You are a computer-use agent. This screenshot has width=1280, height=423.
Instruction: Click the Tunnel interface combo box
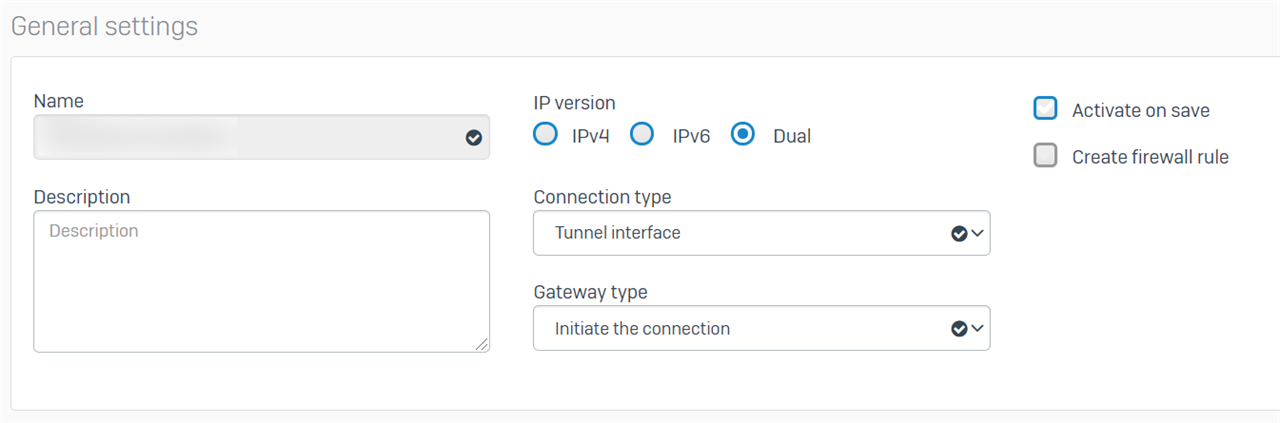click(762, 233)
